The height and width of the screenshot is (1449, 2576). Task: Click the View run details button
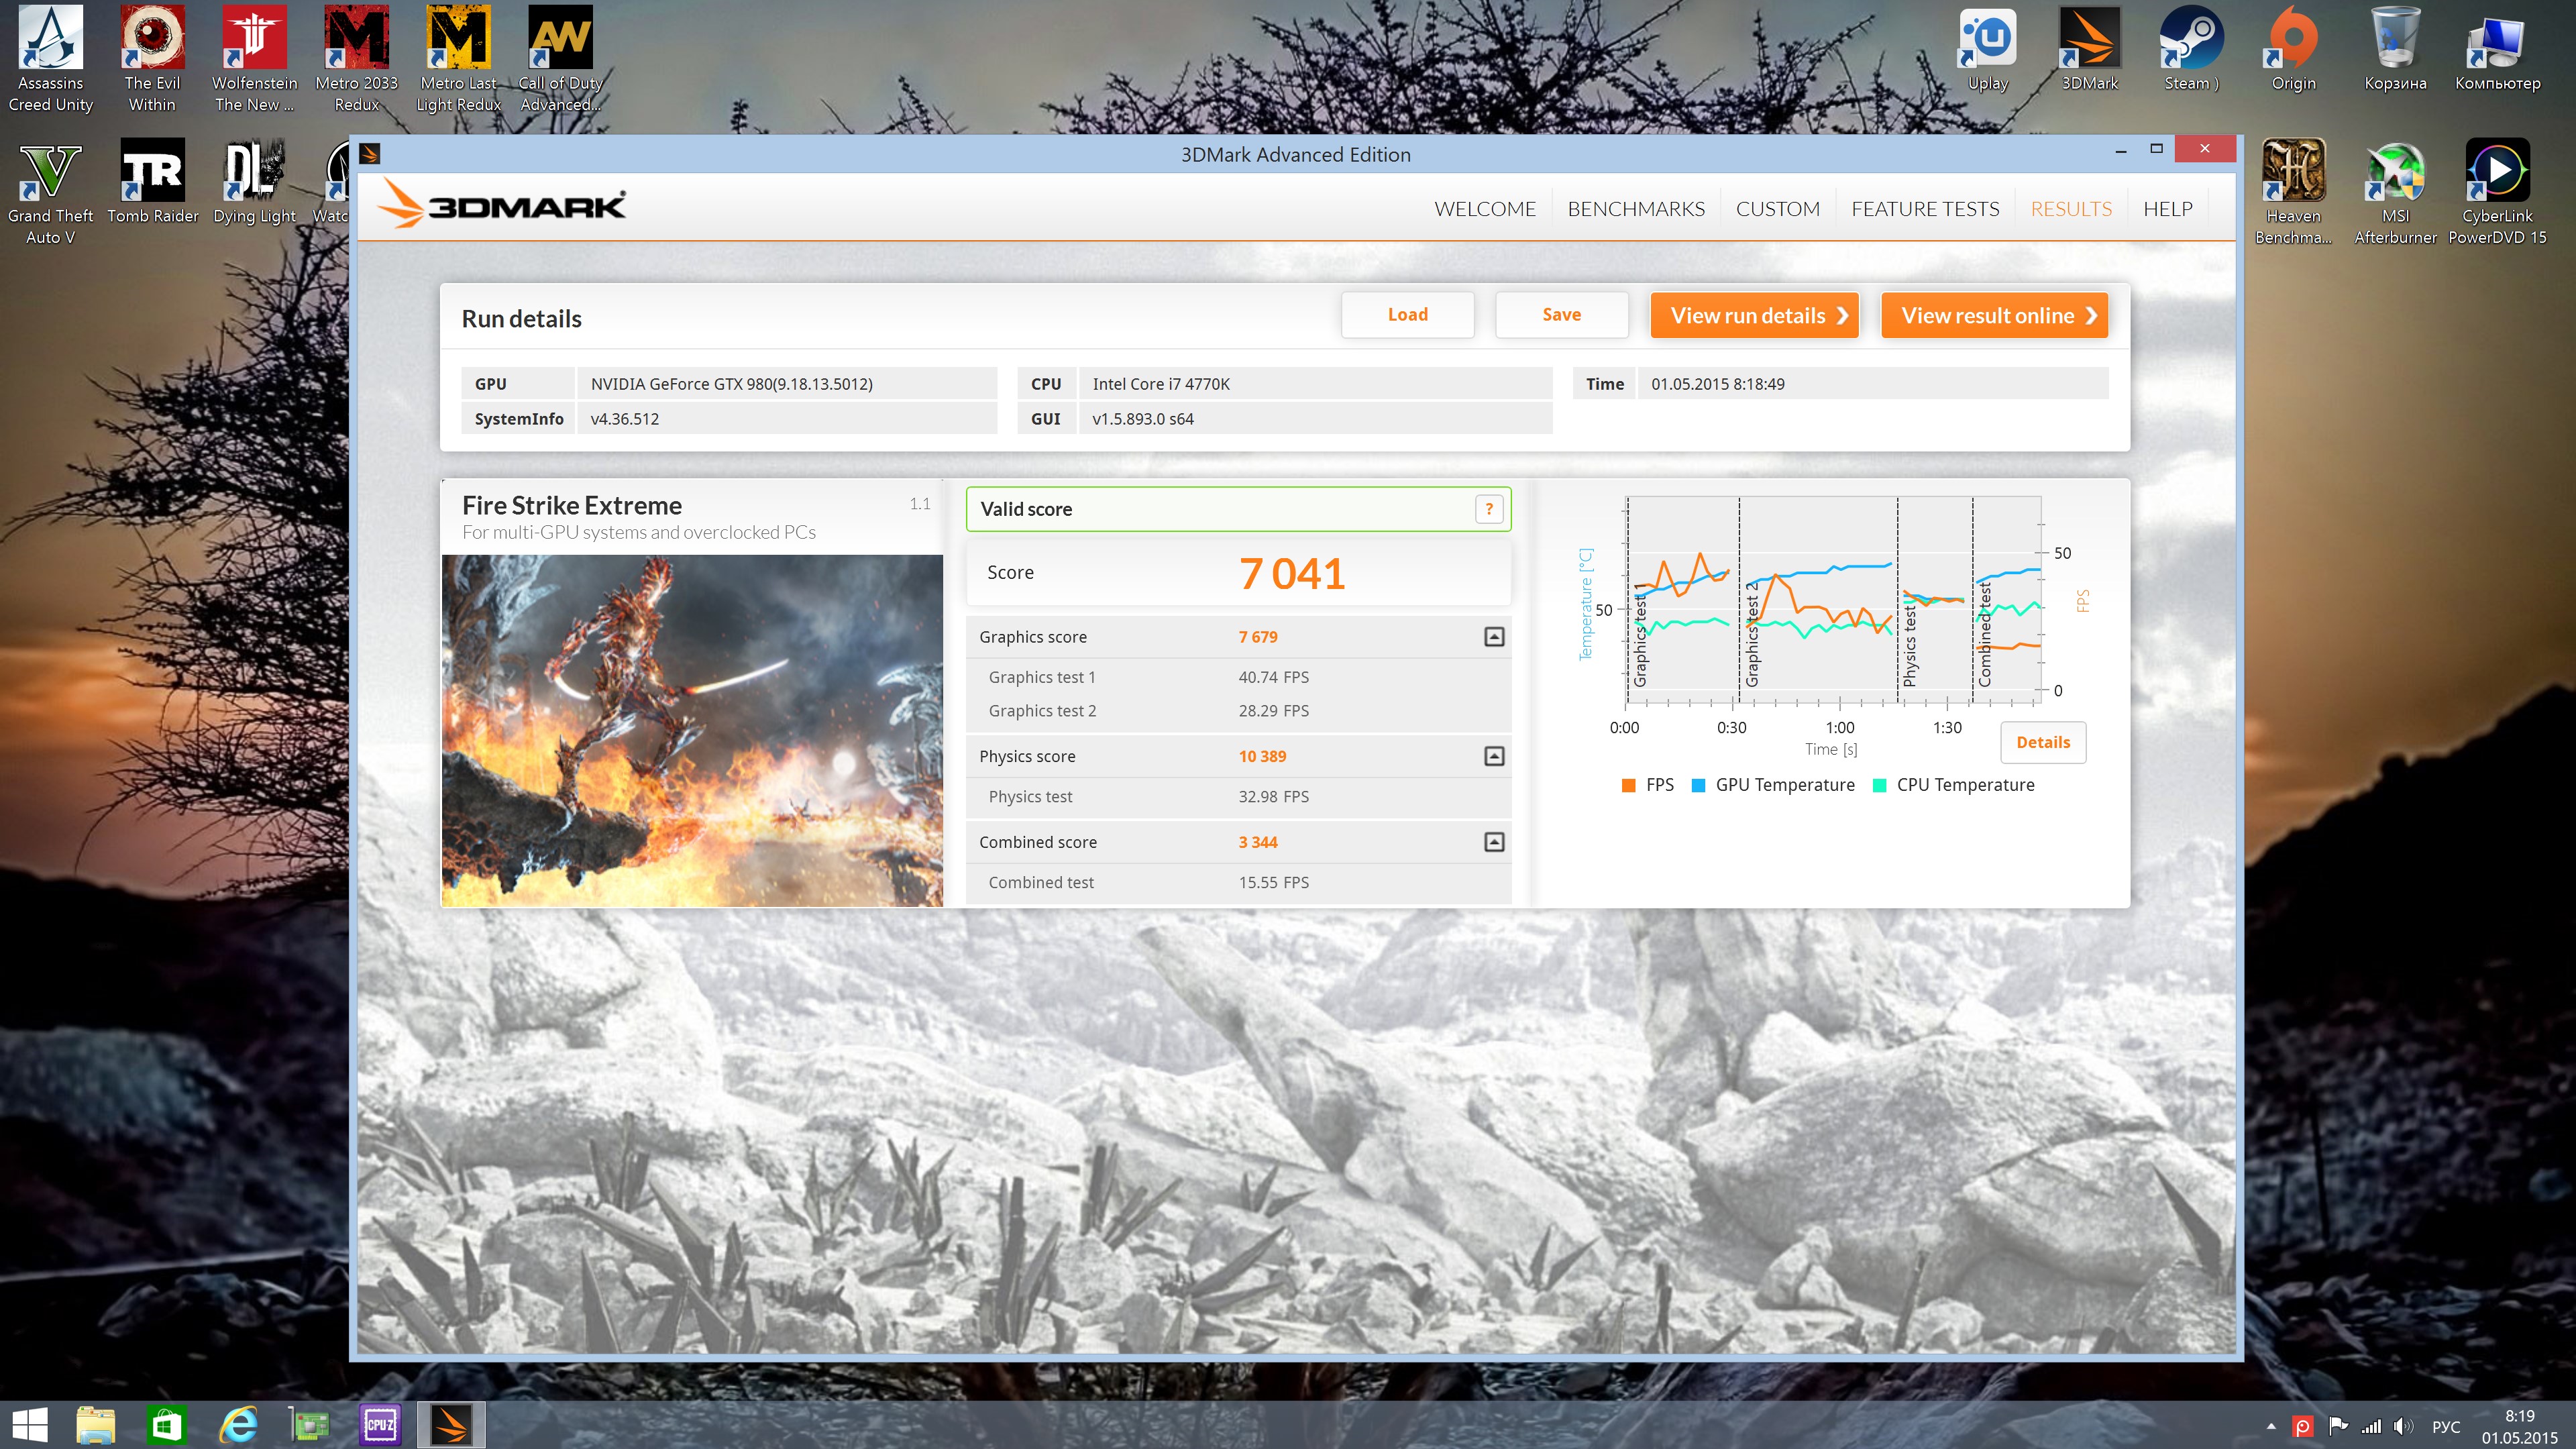tap(1754, 316)
